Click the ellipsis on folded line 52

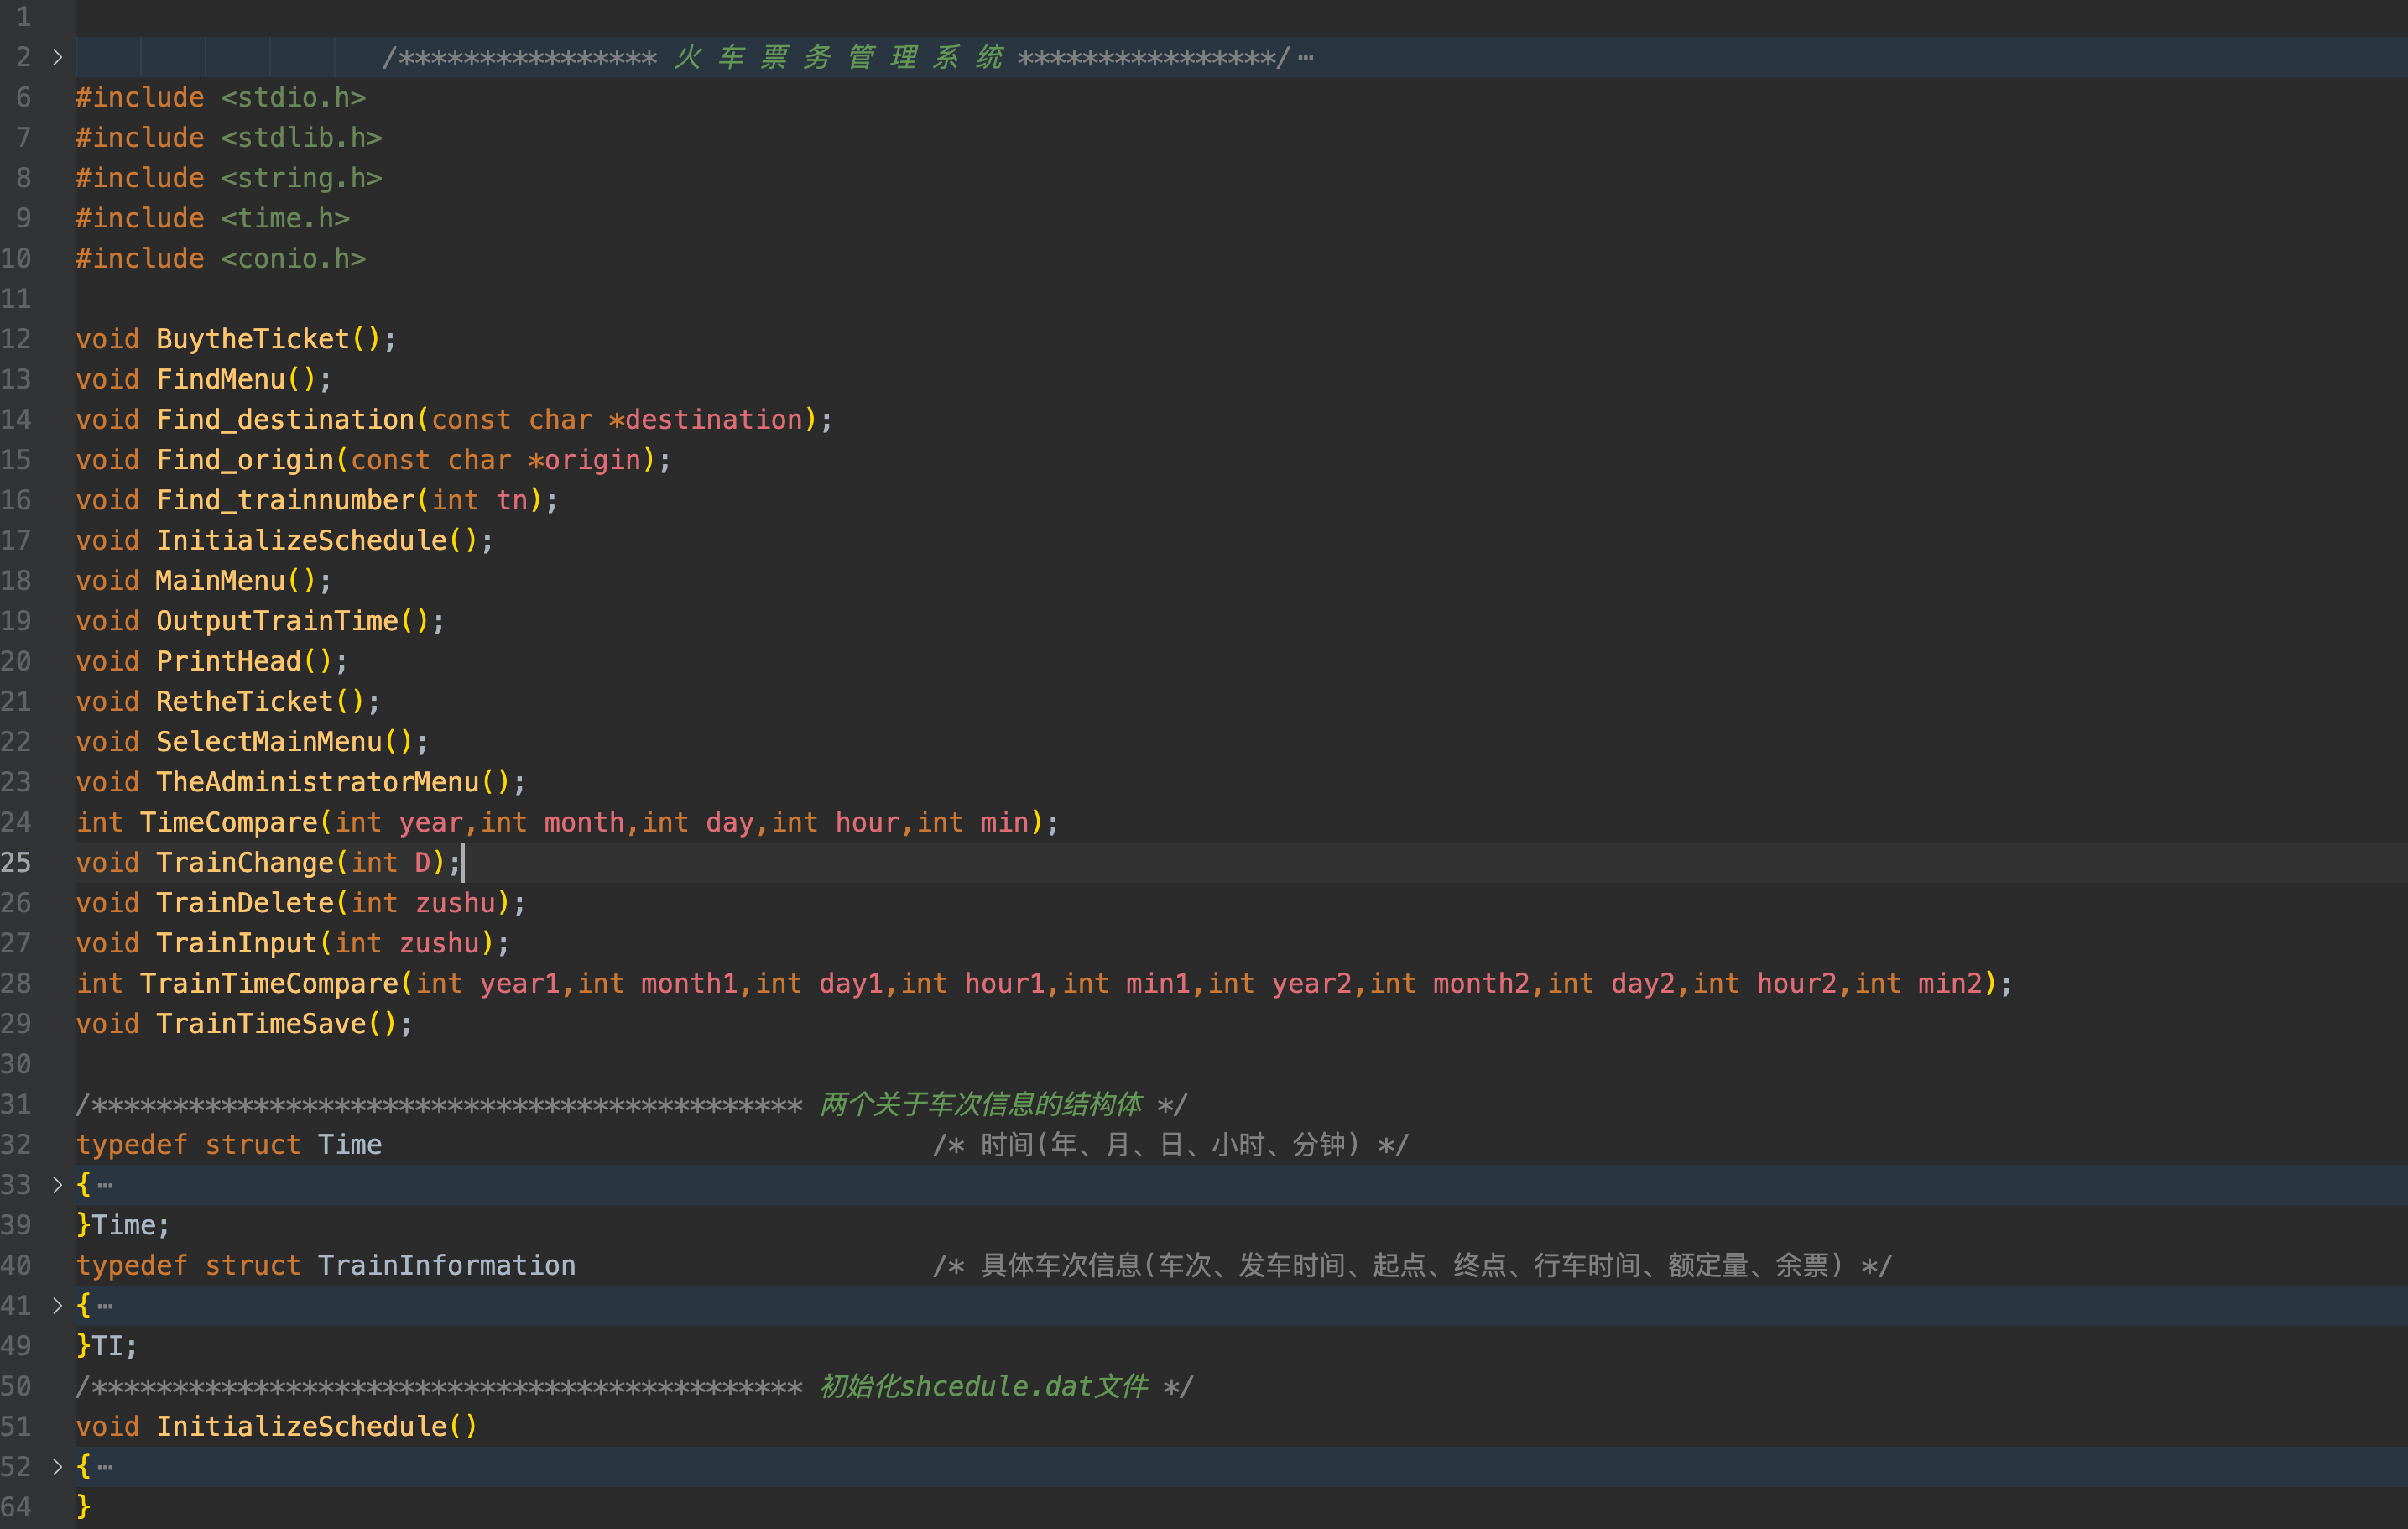pos(105,1468)
